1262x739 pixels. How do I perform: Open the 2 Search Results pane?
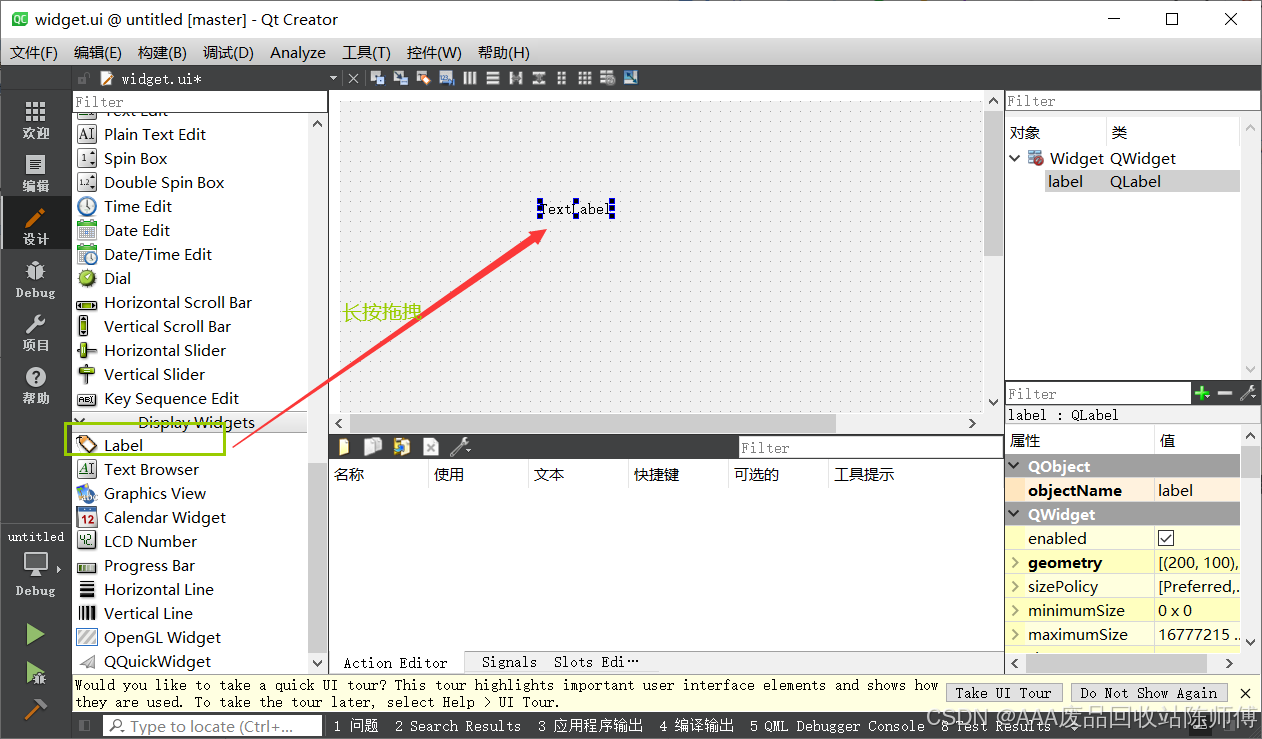(x=458, y=726)
